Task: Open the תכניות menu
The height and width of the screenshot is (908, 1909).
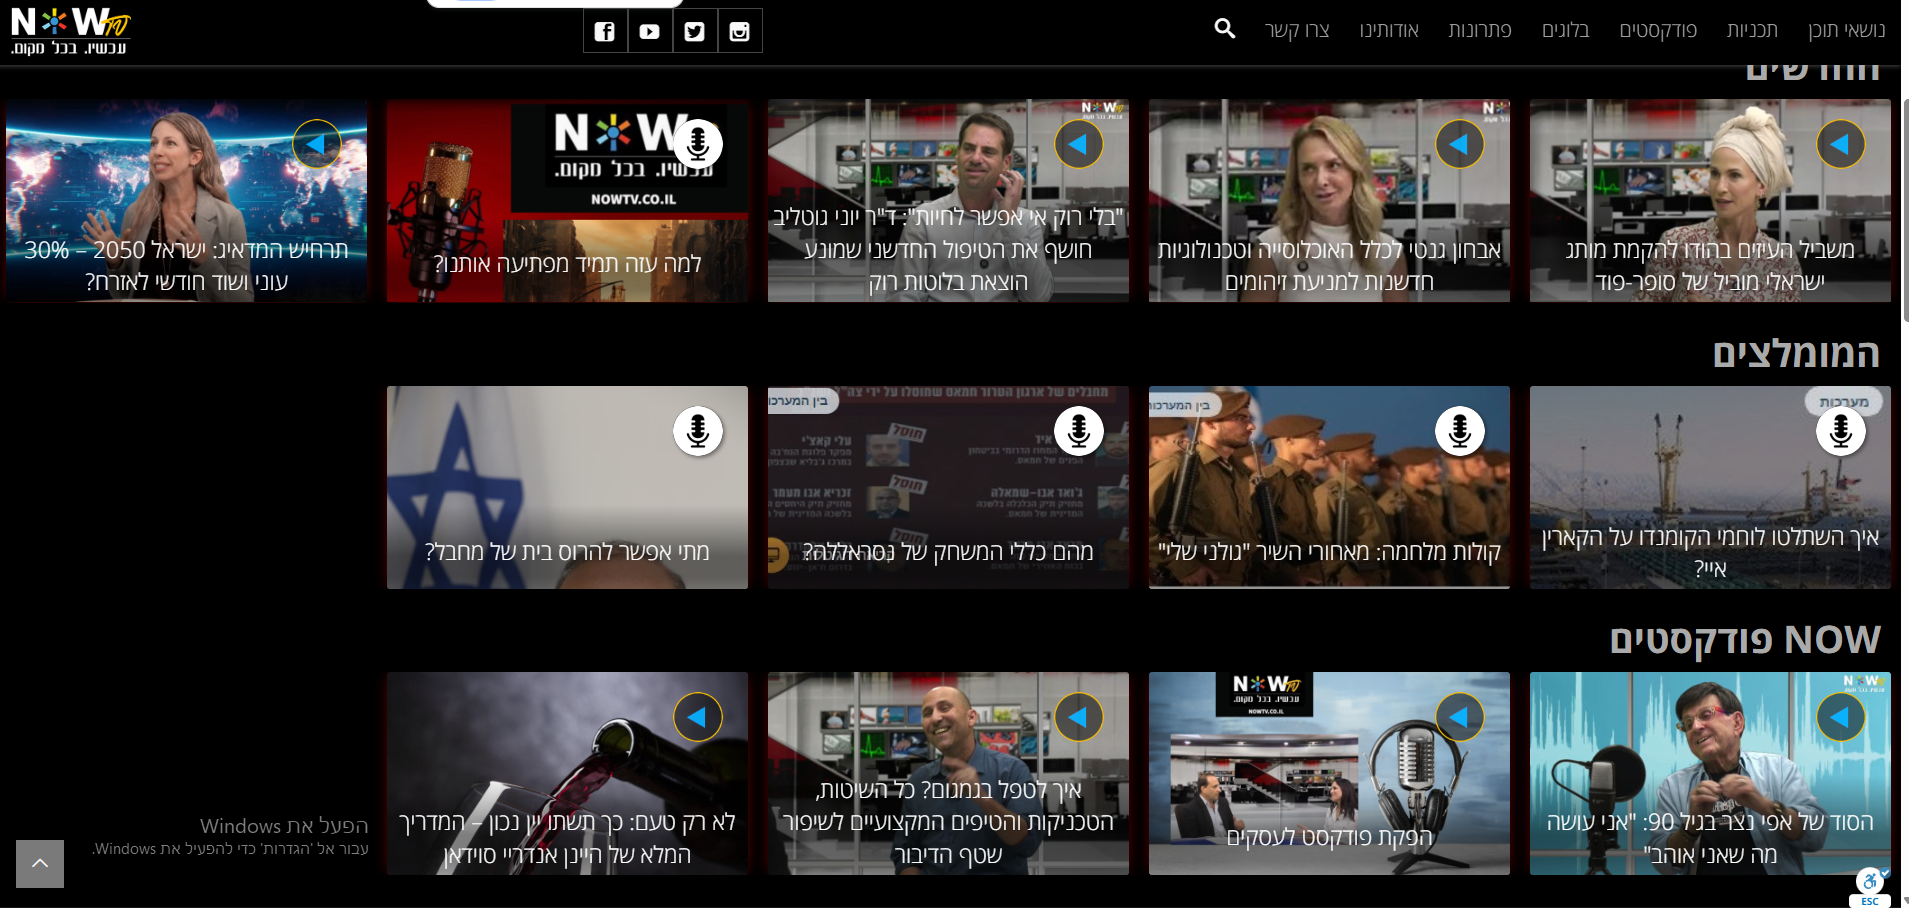Action: (1752, 30)
